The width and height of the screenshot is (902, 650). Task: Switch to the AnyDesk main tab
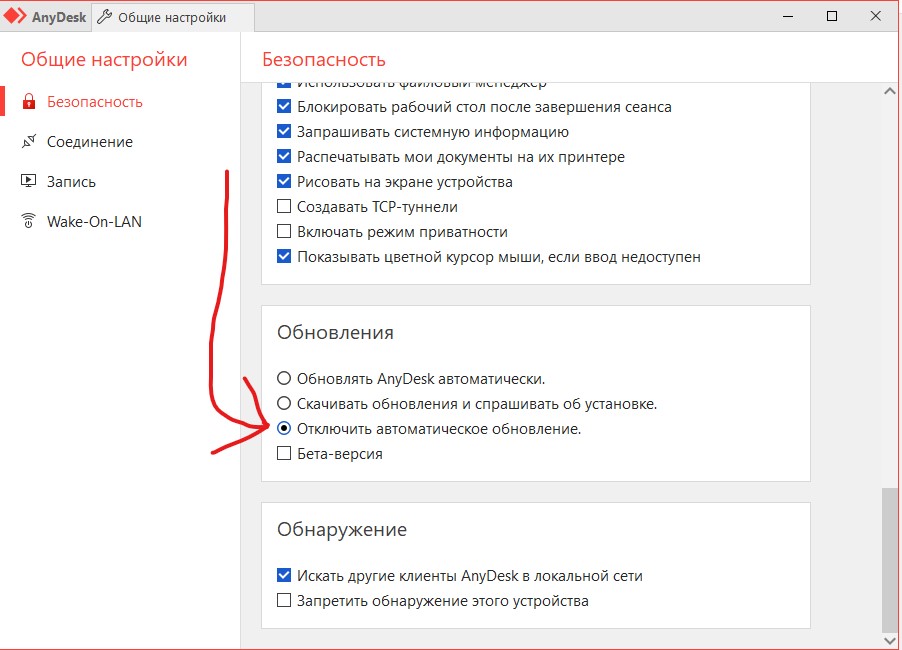[45, 17]
